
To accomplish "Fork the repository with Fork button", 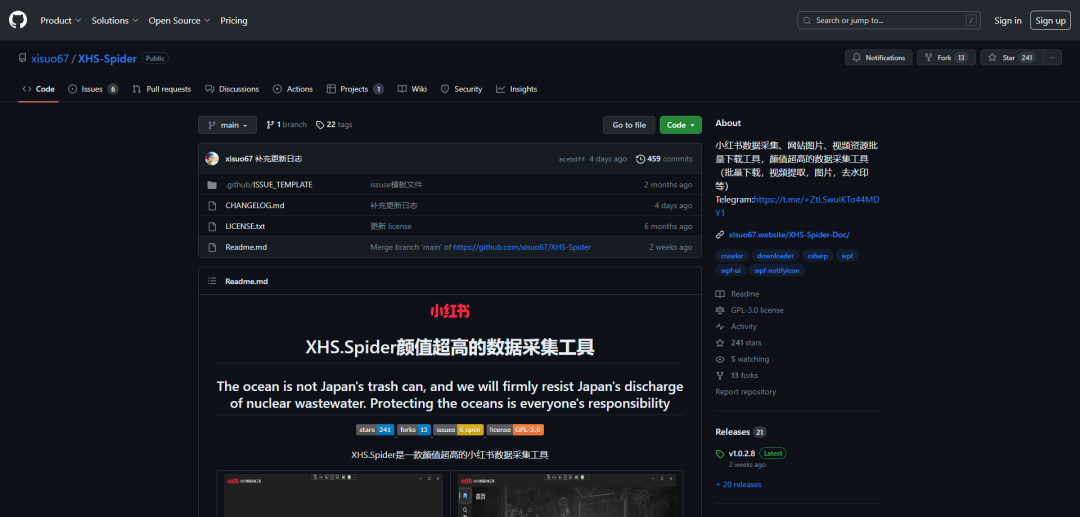I will pos(946,58).
